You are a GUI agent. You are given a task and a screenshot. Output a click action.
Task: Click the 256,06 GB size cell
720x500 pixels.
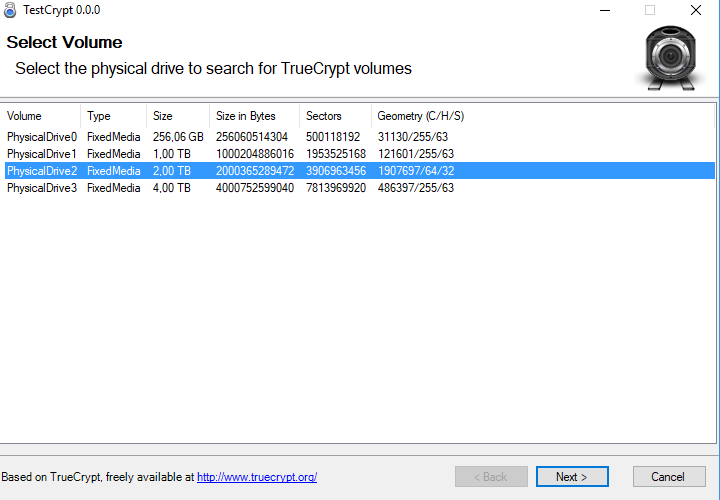(178, 137)
